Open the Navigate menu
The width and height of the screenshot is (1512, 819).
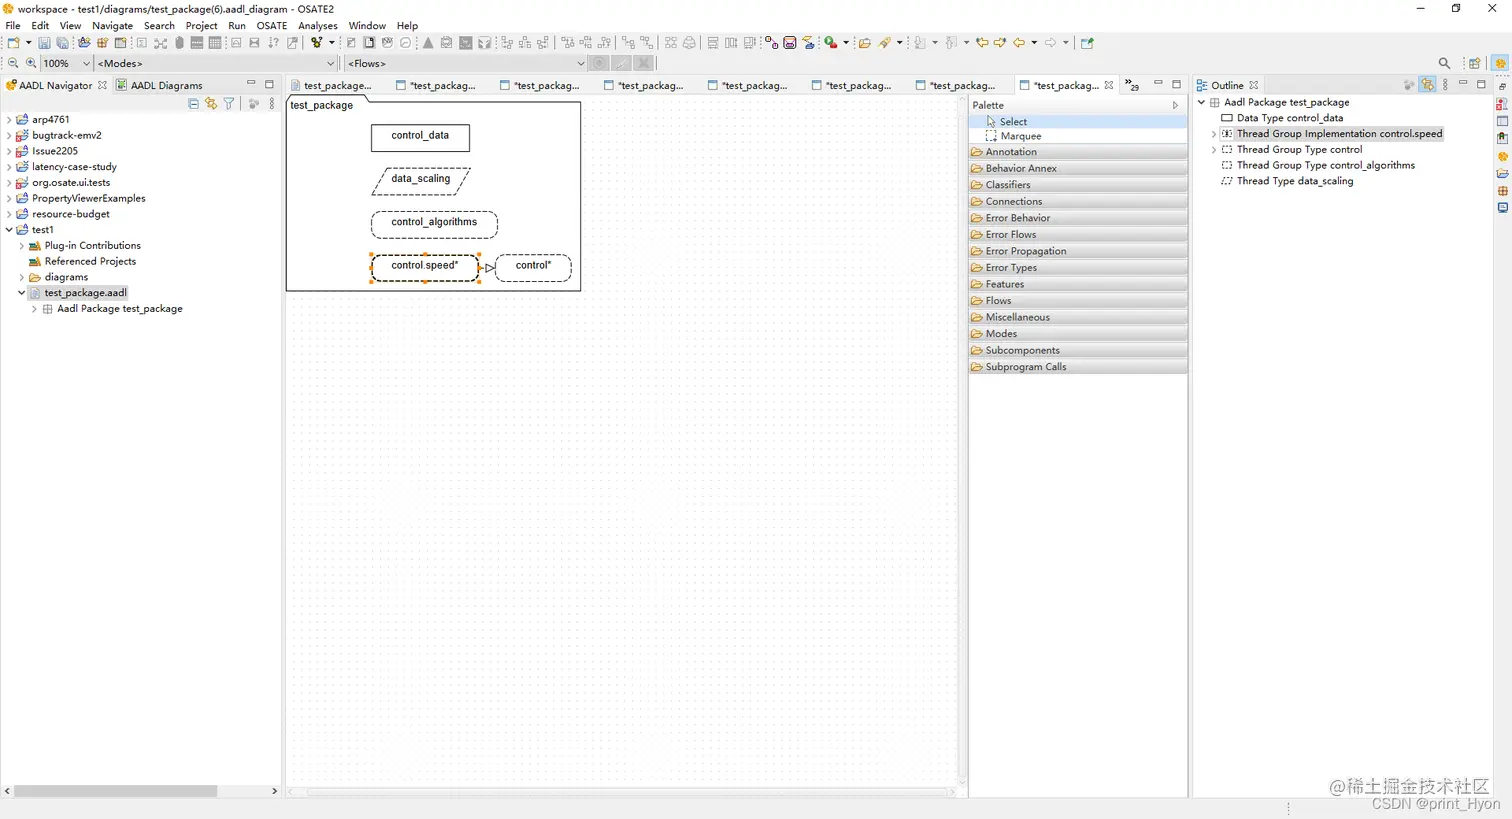point(112,26)
